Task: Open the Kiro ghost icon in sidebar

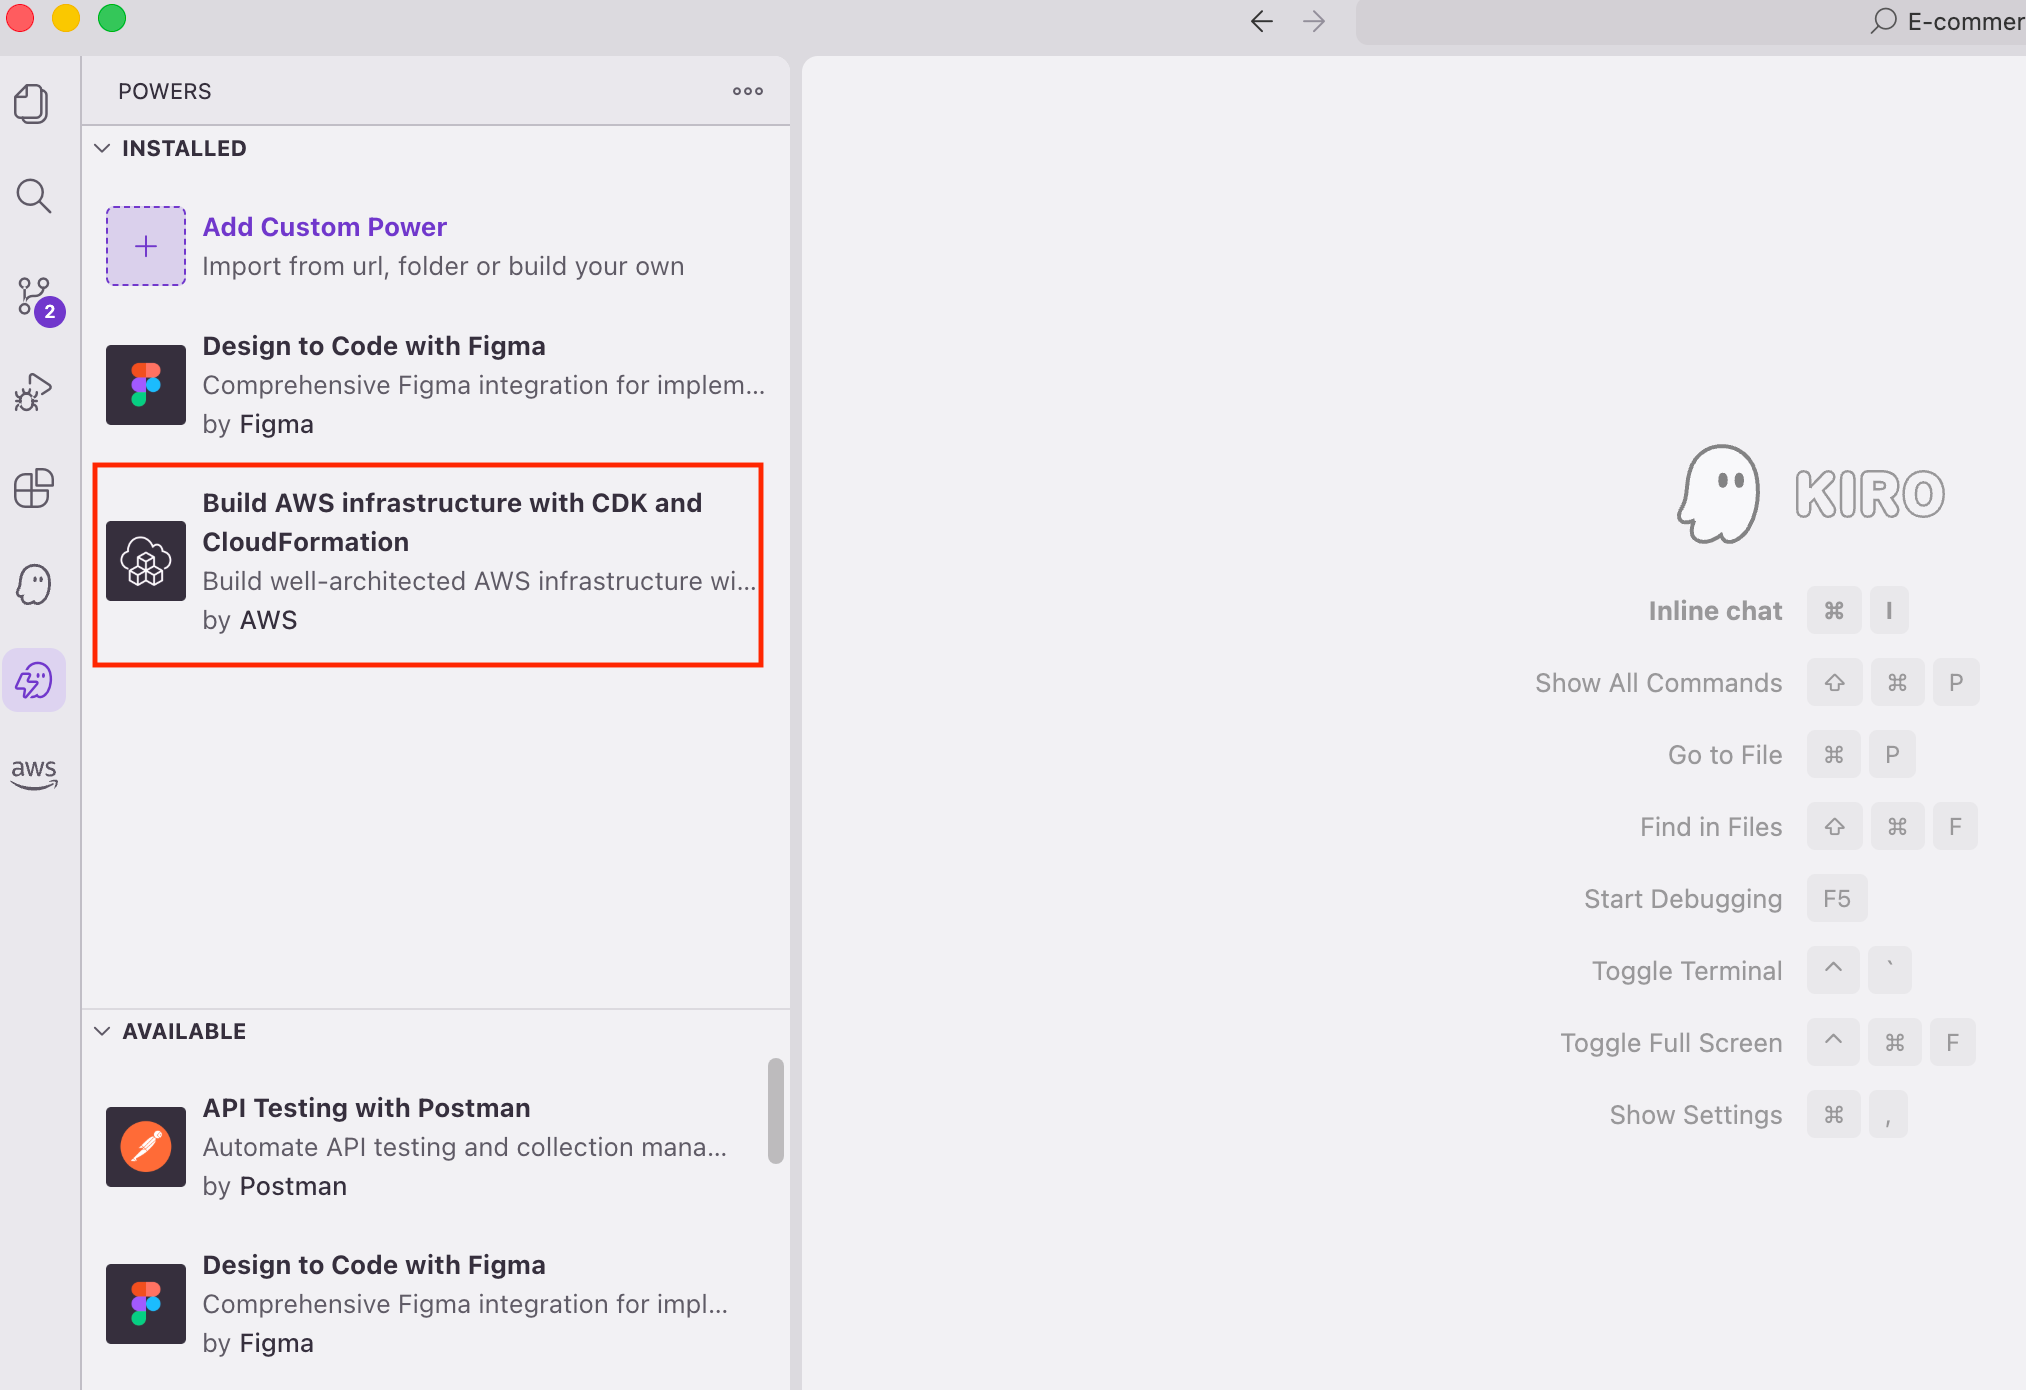Action: [33, 585]
